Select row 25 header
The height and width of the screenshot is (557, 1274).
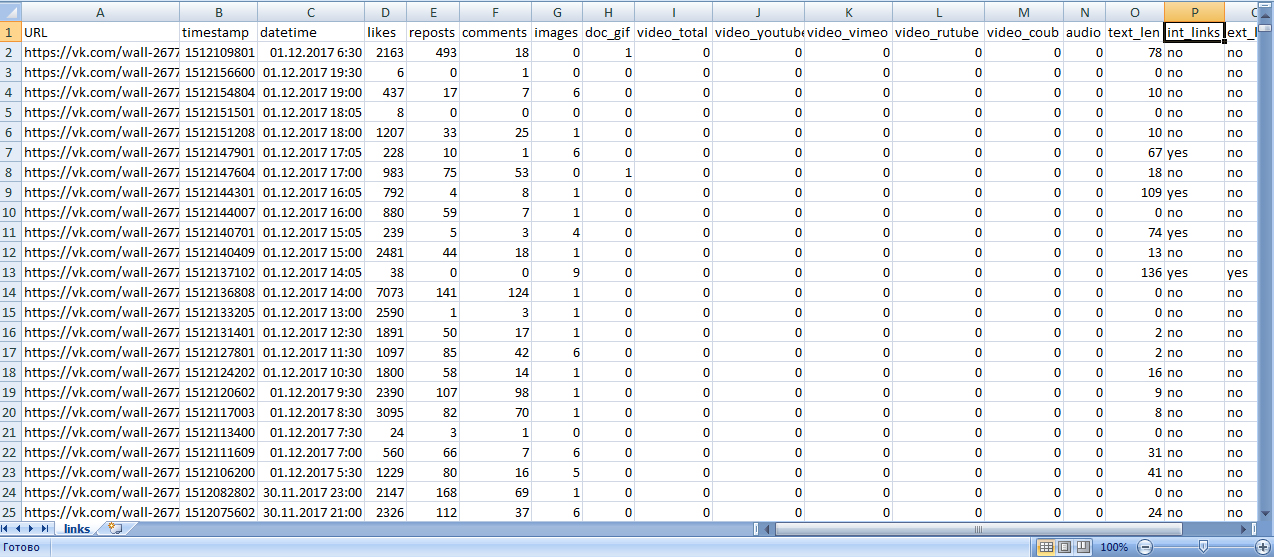10,512
